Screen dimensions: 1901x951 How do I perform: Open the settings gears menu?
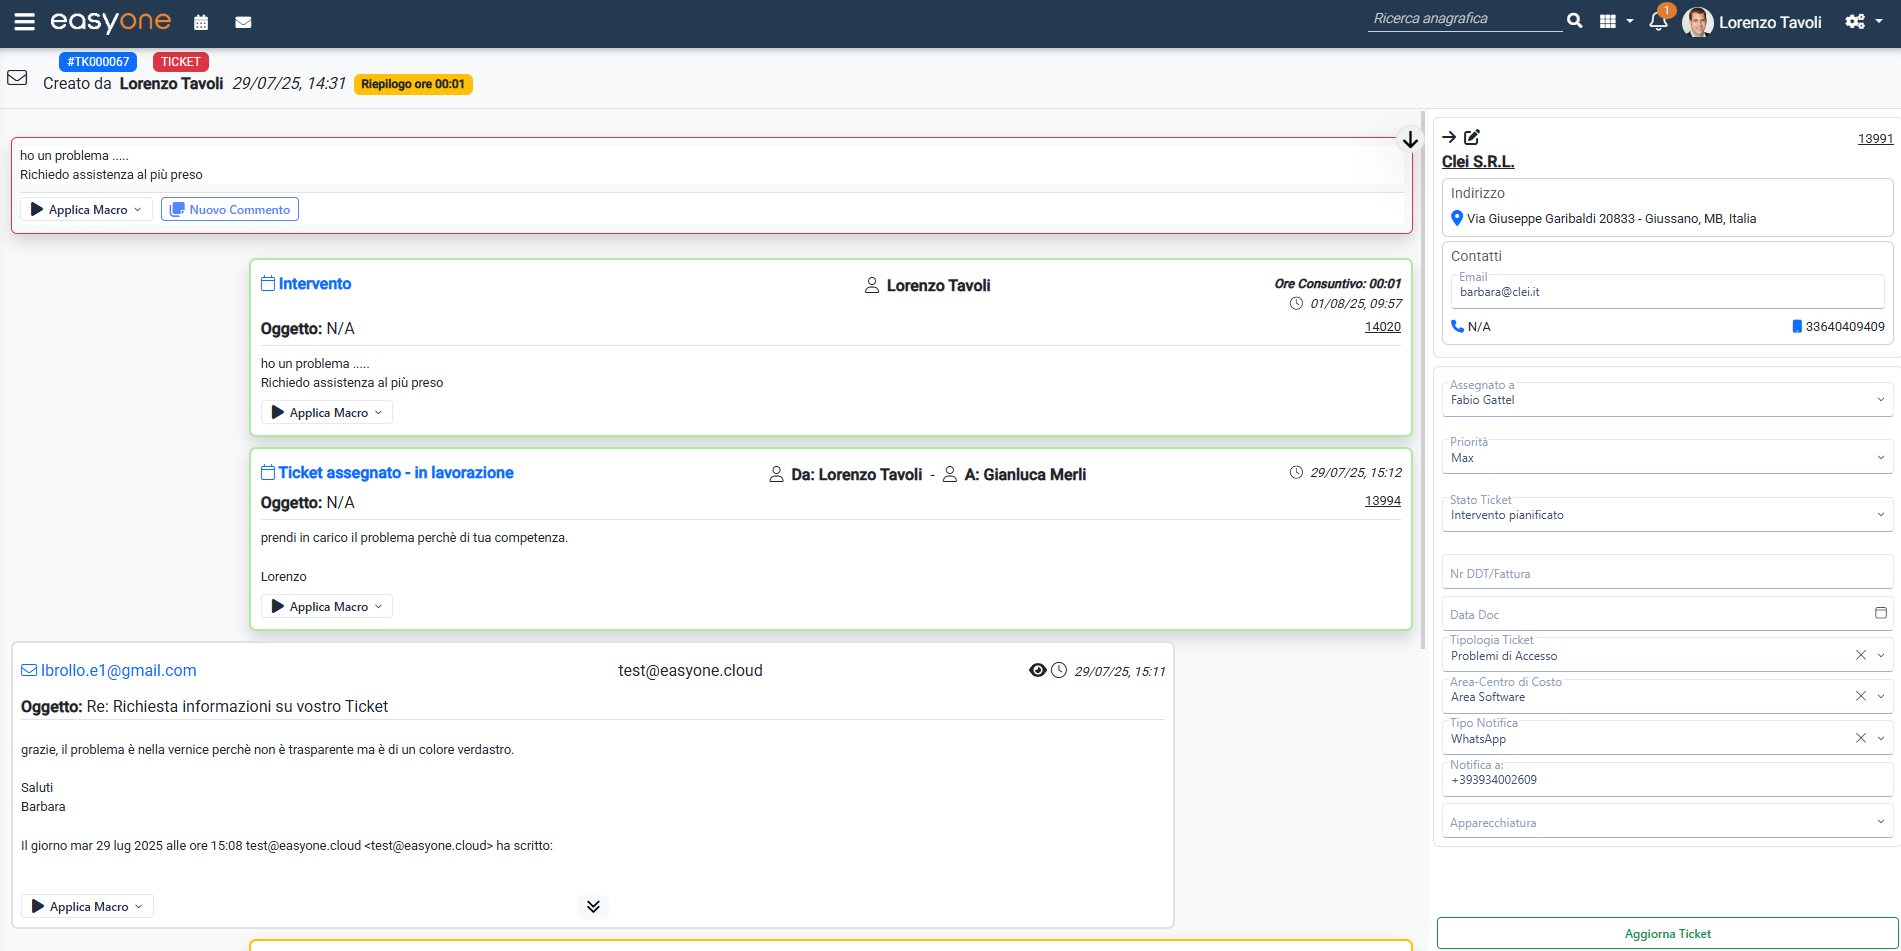(x=1863, y=22)
